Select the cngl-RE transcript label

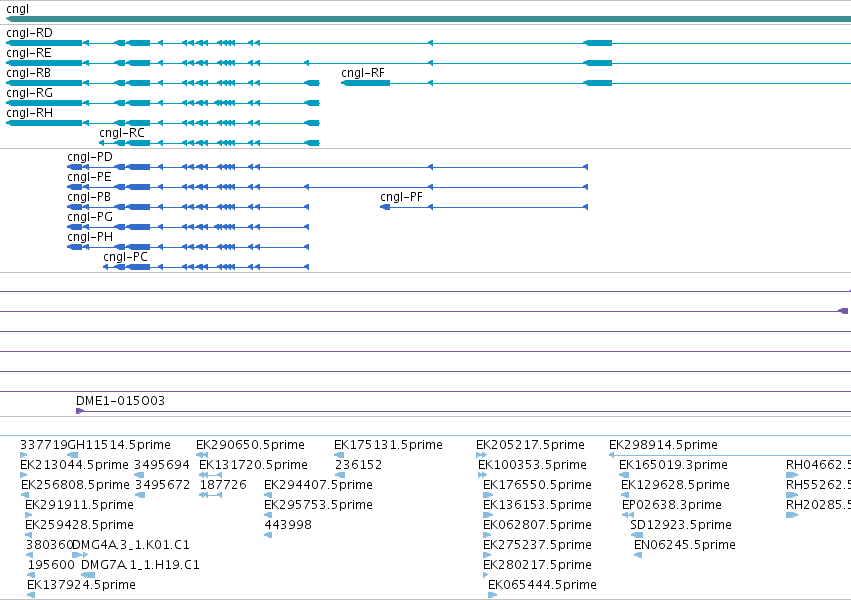coord(29,53)
